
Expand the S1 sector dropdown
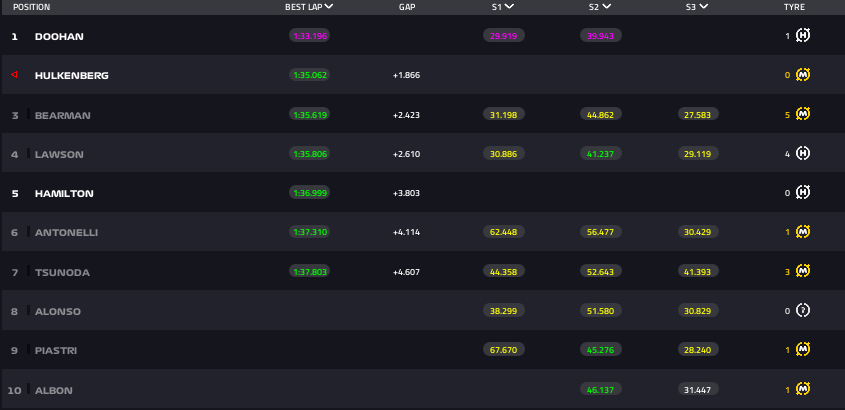[x=510, y=6]
